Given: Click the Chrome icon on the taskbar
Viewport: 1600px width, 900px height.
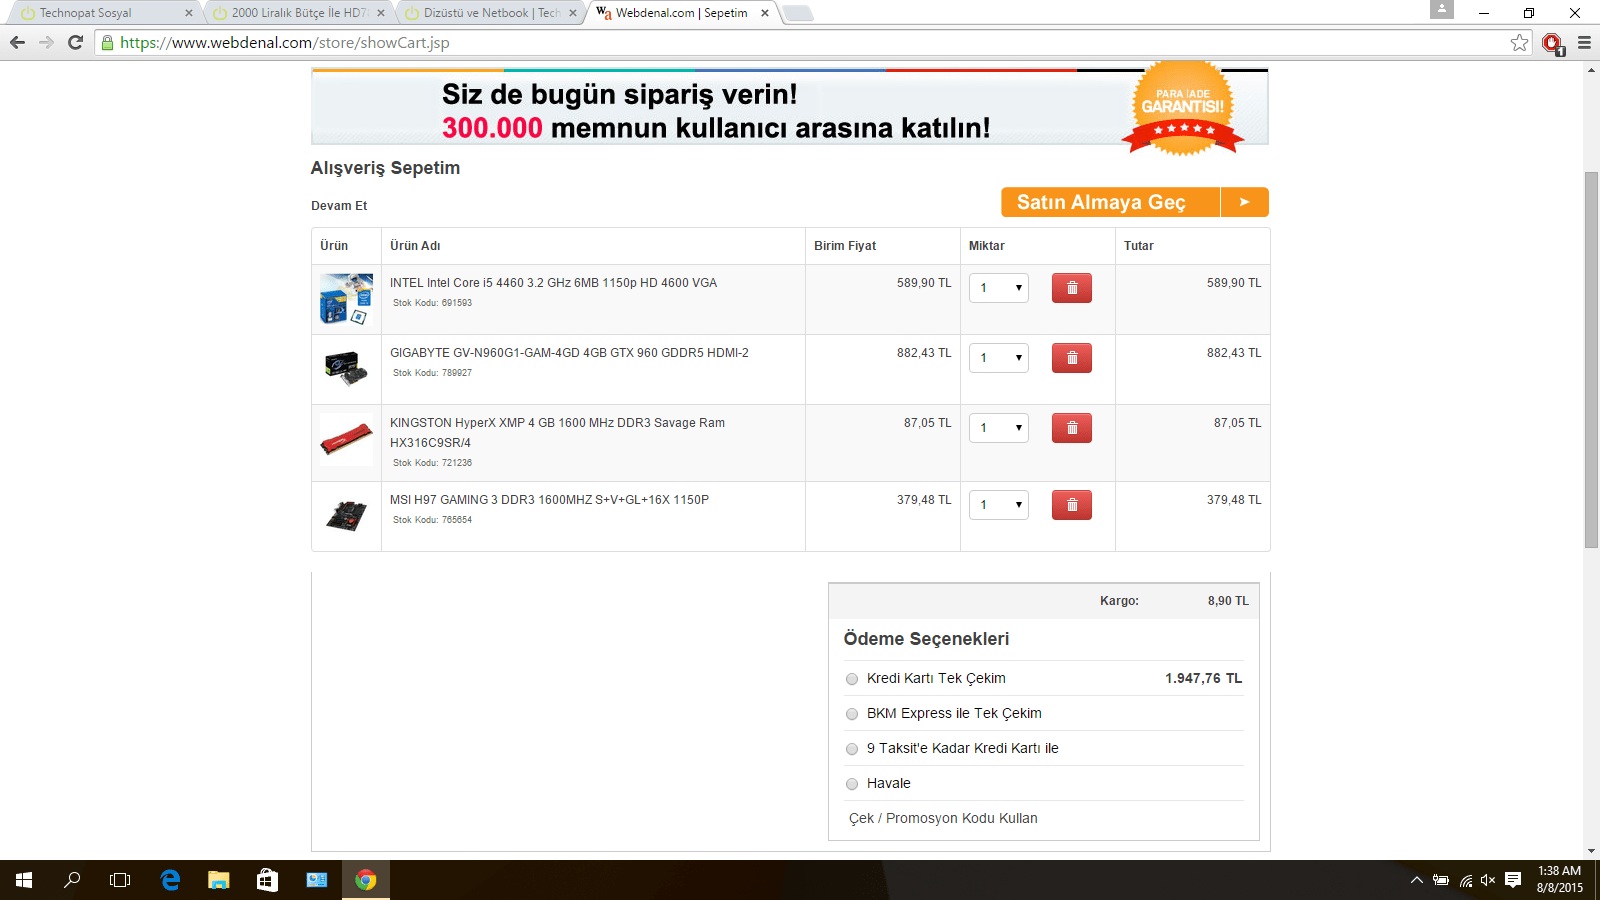Looking at the screenshot, I should pos(365,880).
